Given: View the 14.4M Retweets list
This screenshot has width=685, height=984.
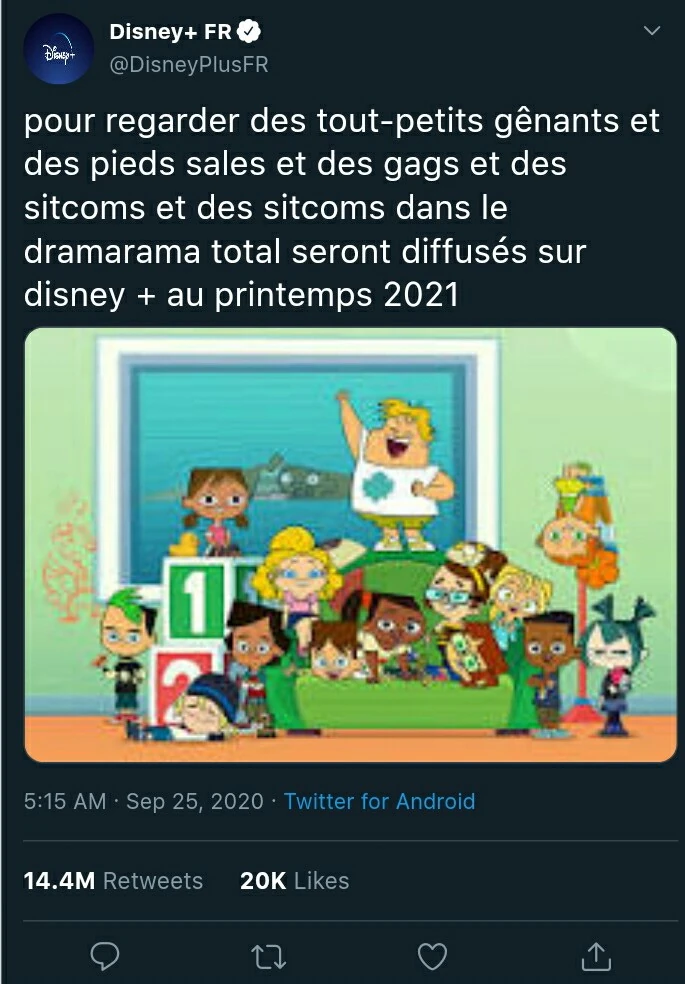Looking at the screenshot, I should coord(113,881).
